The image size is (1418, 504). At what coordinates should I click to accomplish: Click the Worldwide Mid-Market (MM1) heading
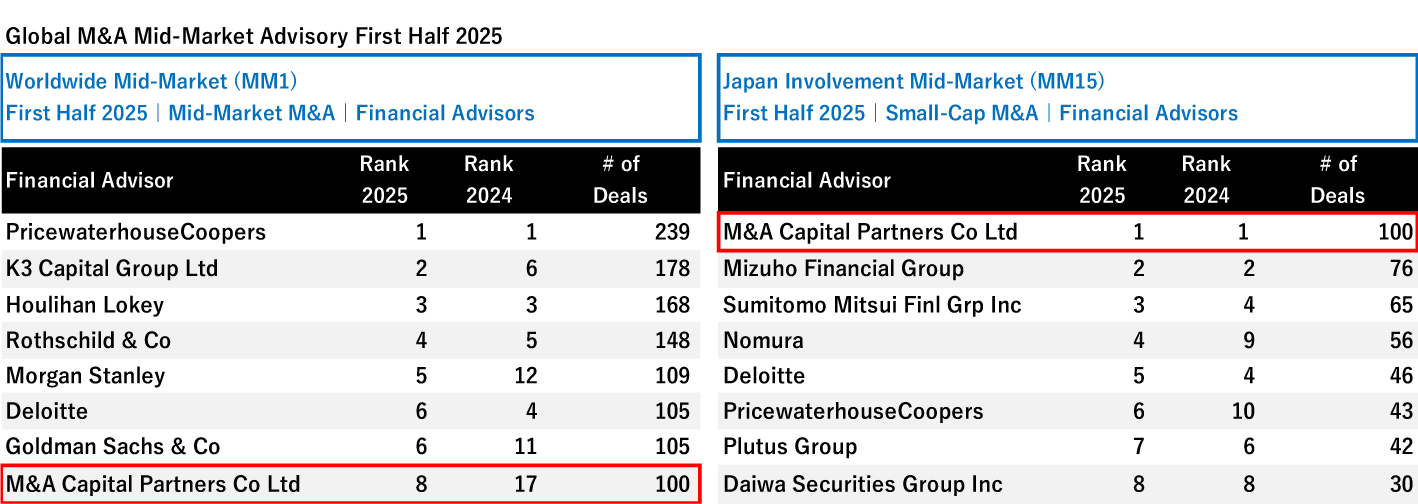[152, 82]
